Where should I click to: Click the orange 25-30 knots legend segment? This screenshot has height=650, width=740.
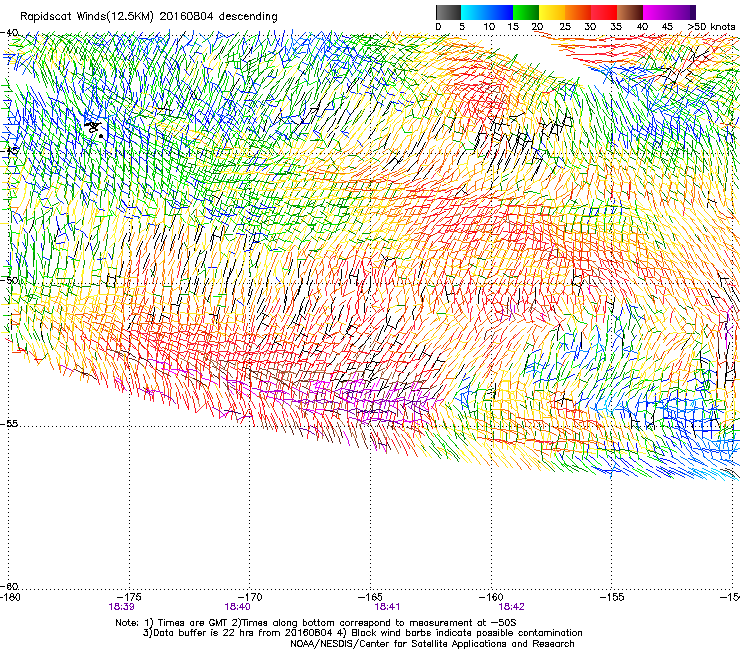tap(578, 12)
